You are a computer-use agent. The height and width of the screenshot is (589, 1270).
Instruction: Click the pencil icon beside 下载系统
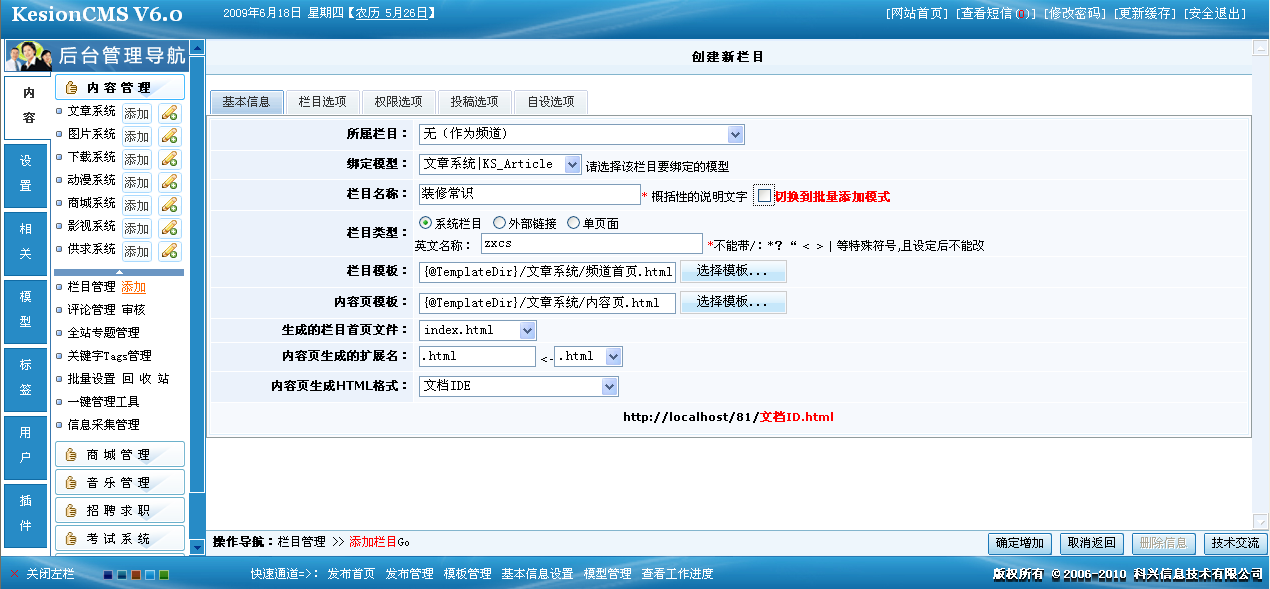tap(170, 159)
